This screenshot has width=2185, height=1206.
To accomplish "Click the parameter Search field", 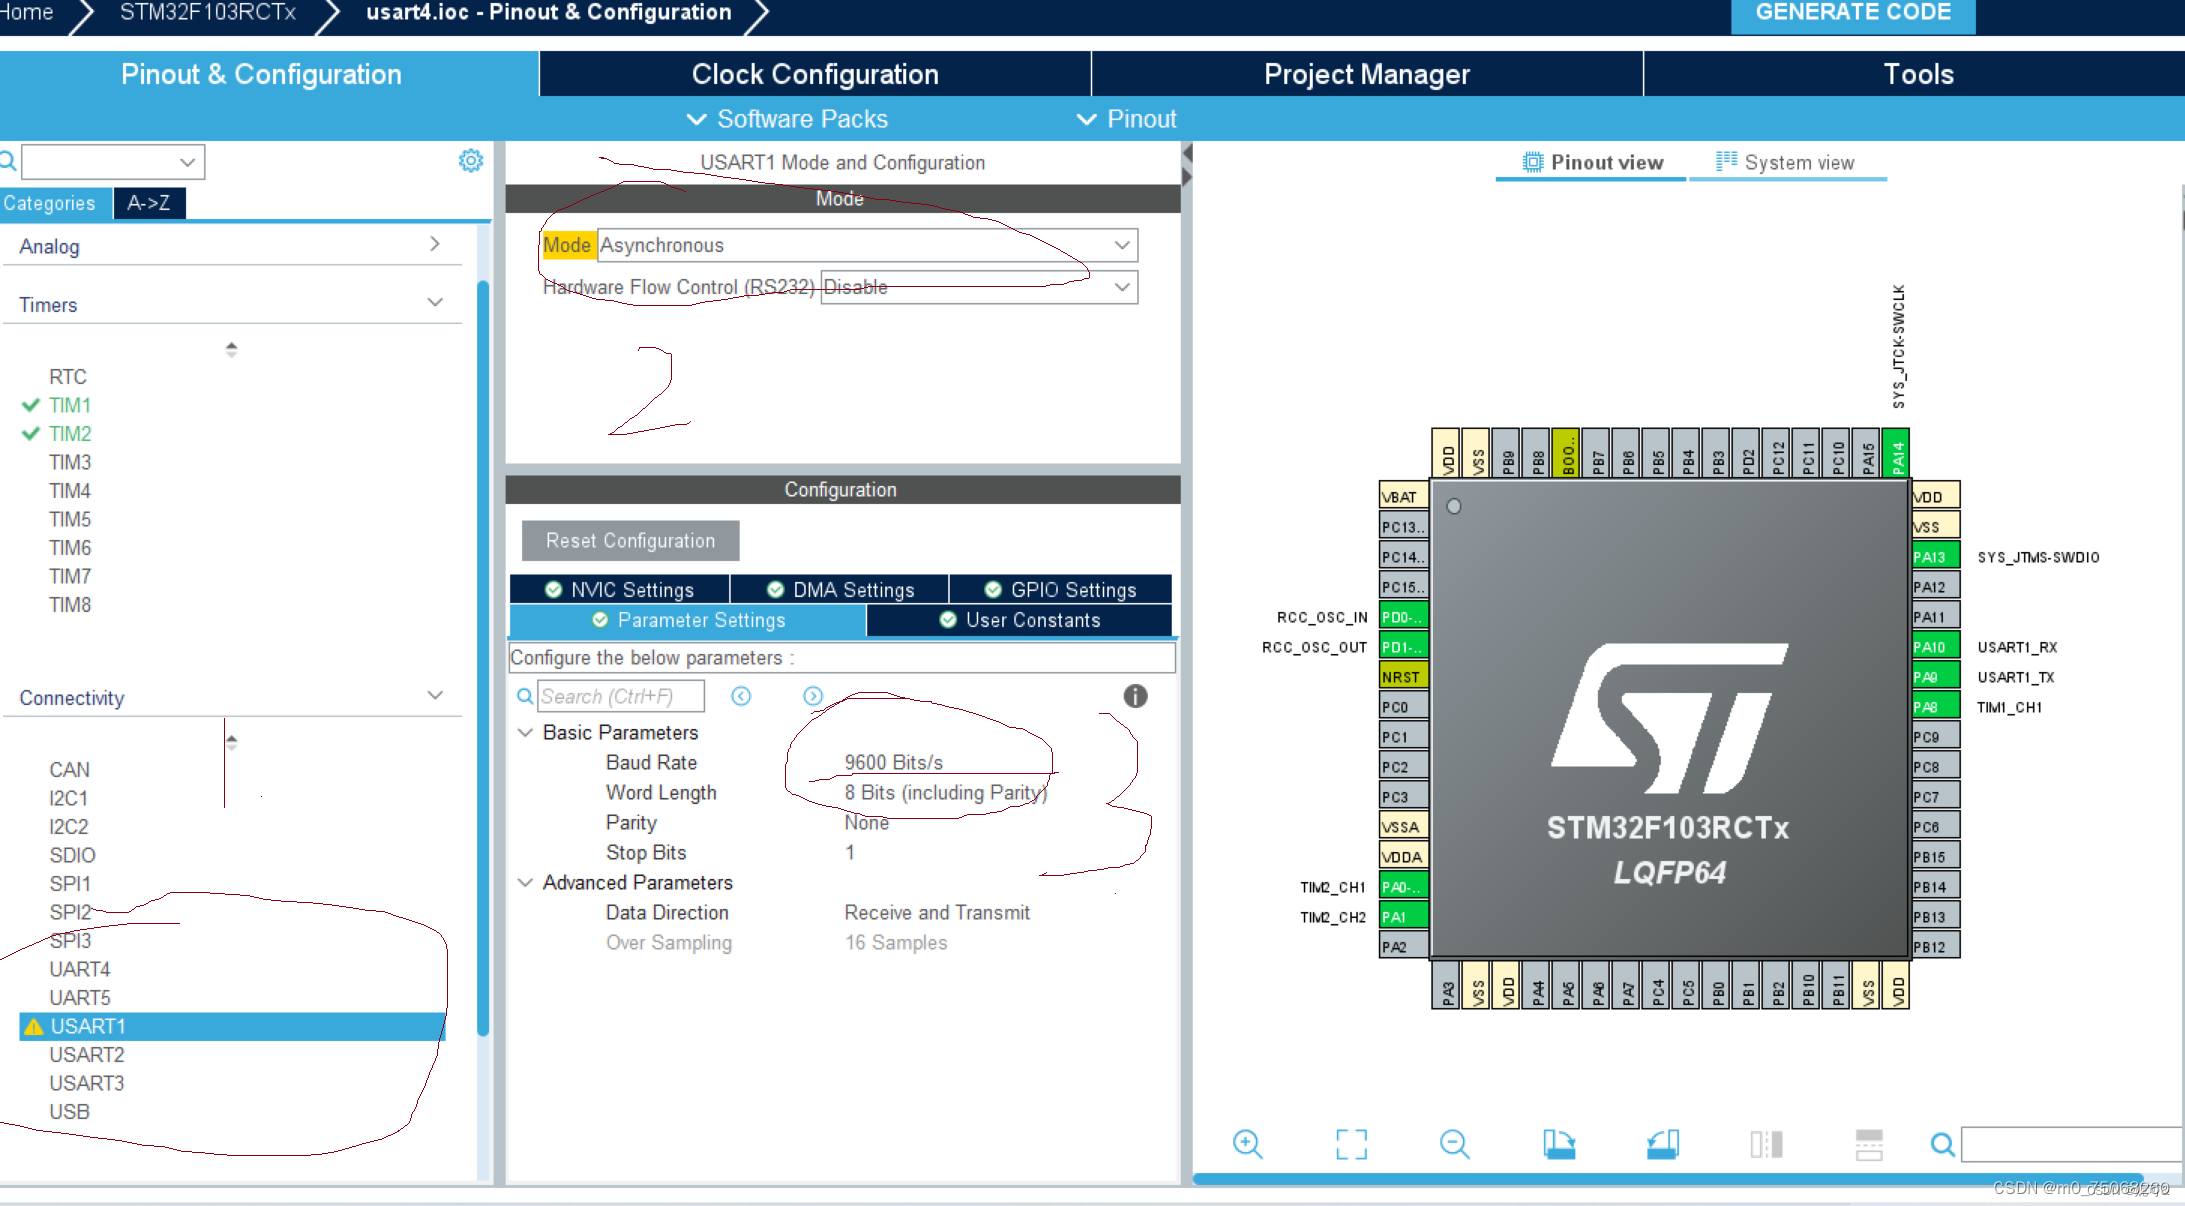I will [620, 695].
